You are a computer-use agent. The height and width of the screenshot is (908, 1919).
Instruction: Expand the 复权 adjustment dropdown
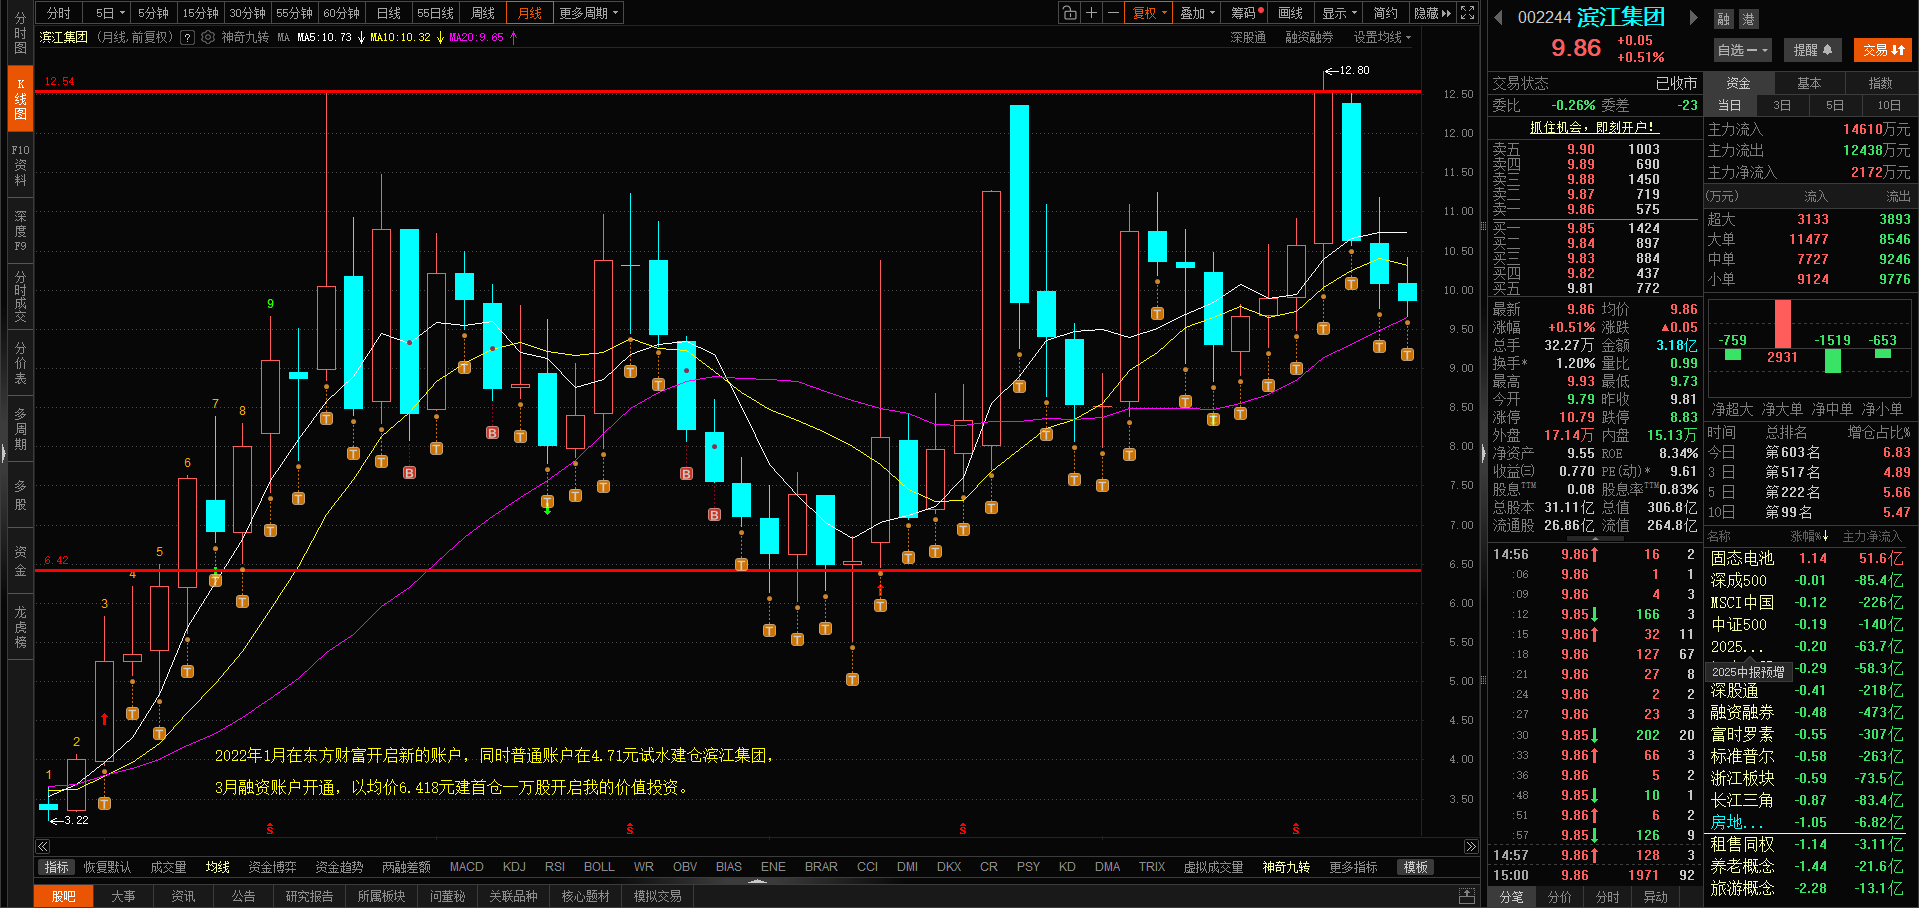pos(1148,13)
